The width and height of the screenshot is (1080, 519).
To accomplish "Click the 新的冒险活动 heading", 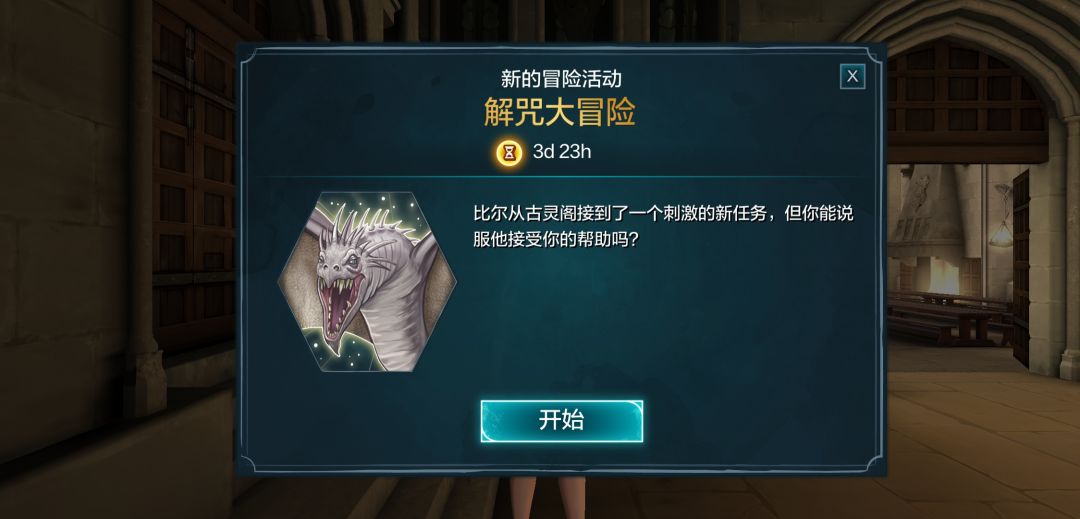I will 561,78.
